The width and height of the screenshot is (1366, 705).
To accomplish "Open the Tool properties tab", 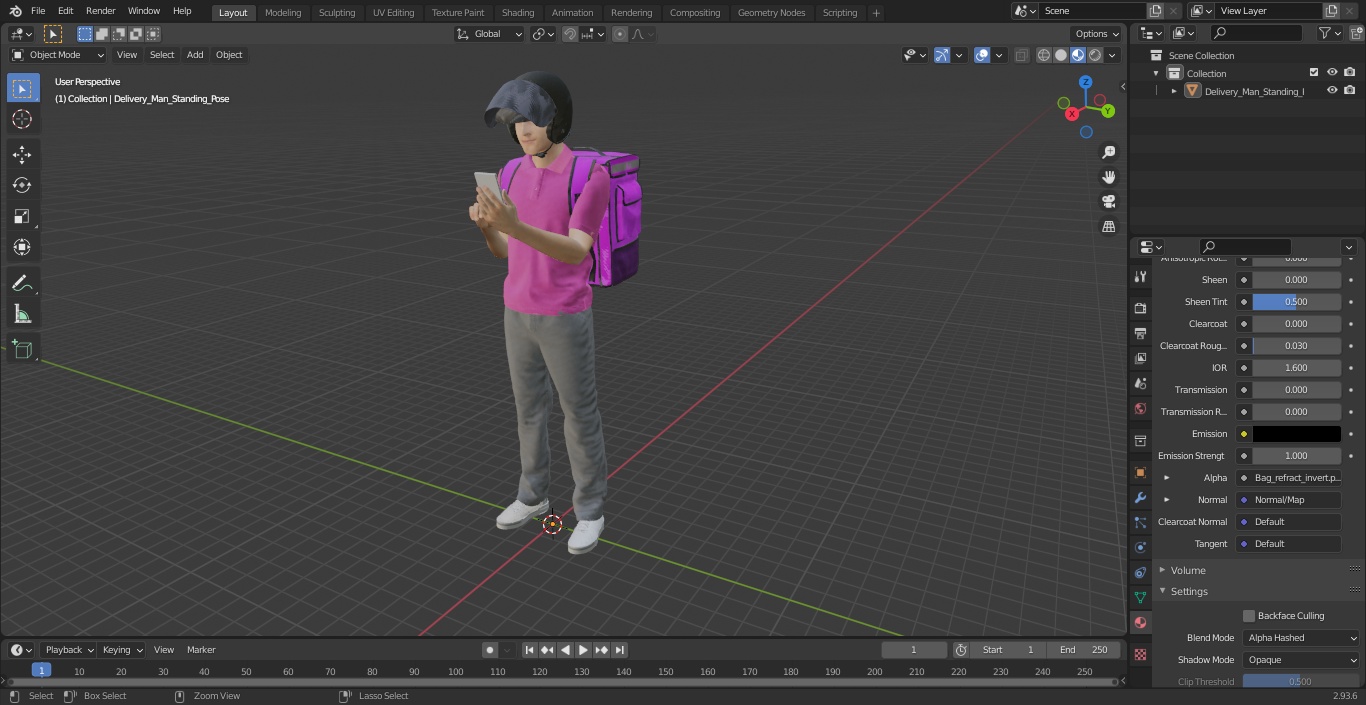I will tap(1140, 276).
